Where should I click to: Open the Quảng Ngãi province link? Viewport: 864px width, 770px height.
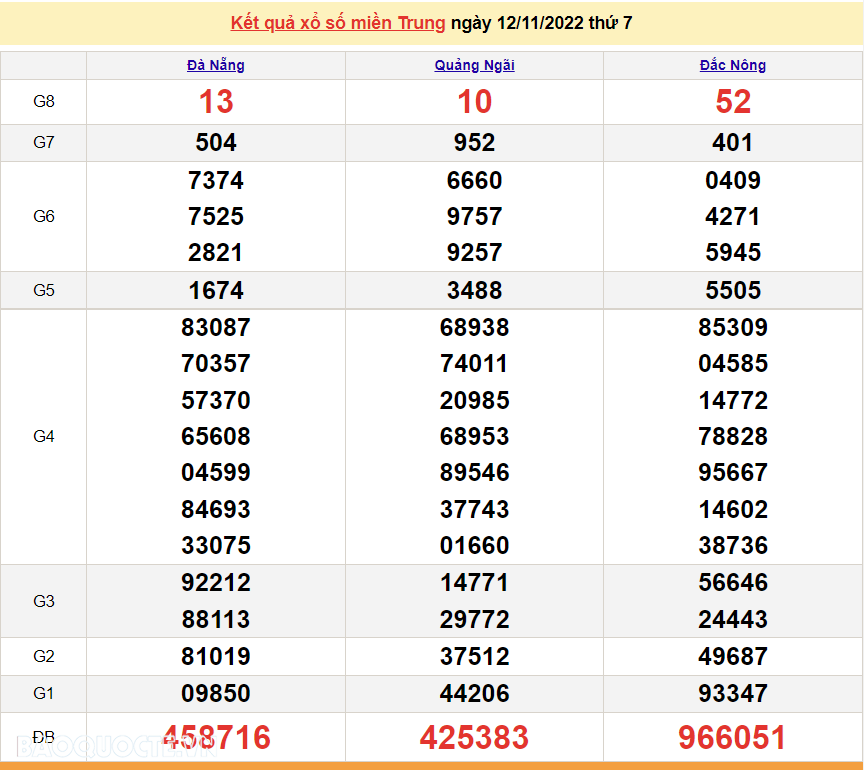point(474,65)
